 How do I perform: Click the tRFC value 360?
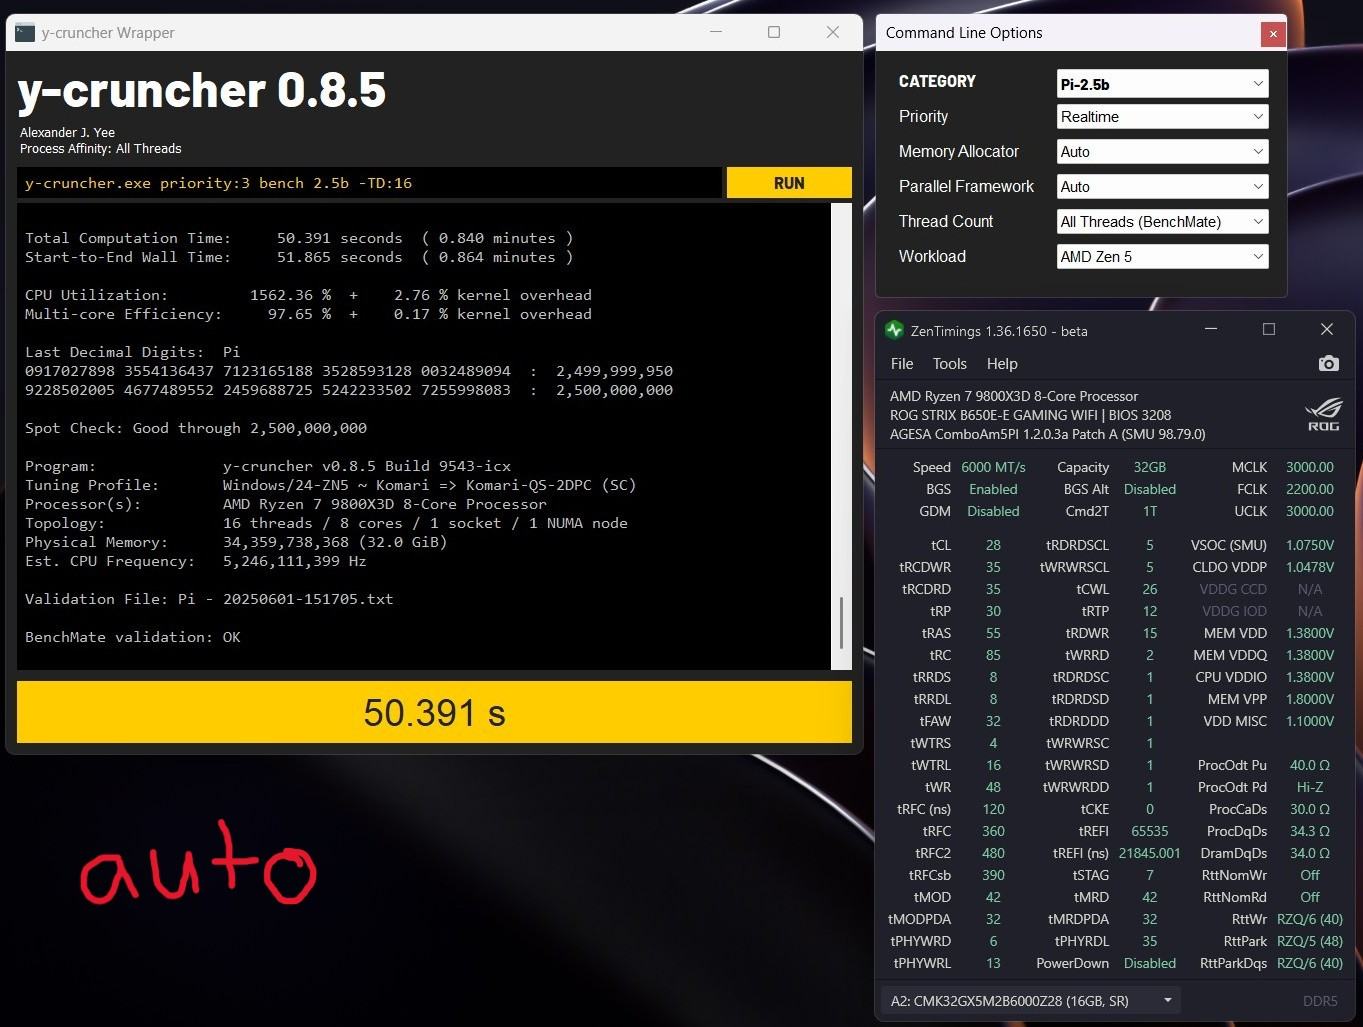tap(993, 831)
